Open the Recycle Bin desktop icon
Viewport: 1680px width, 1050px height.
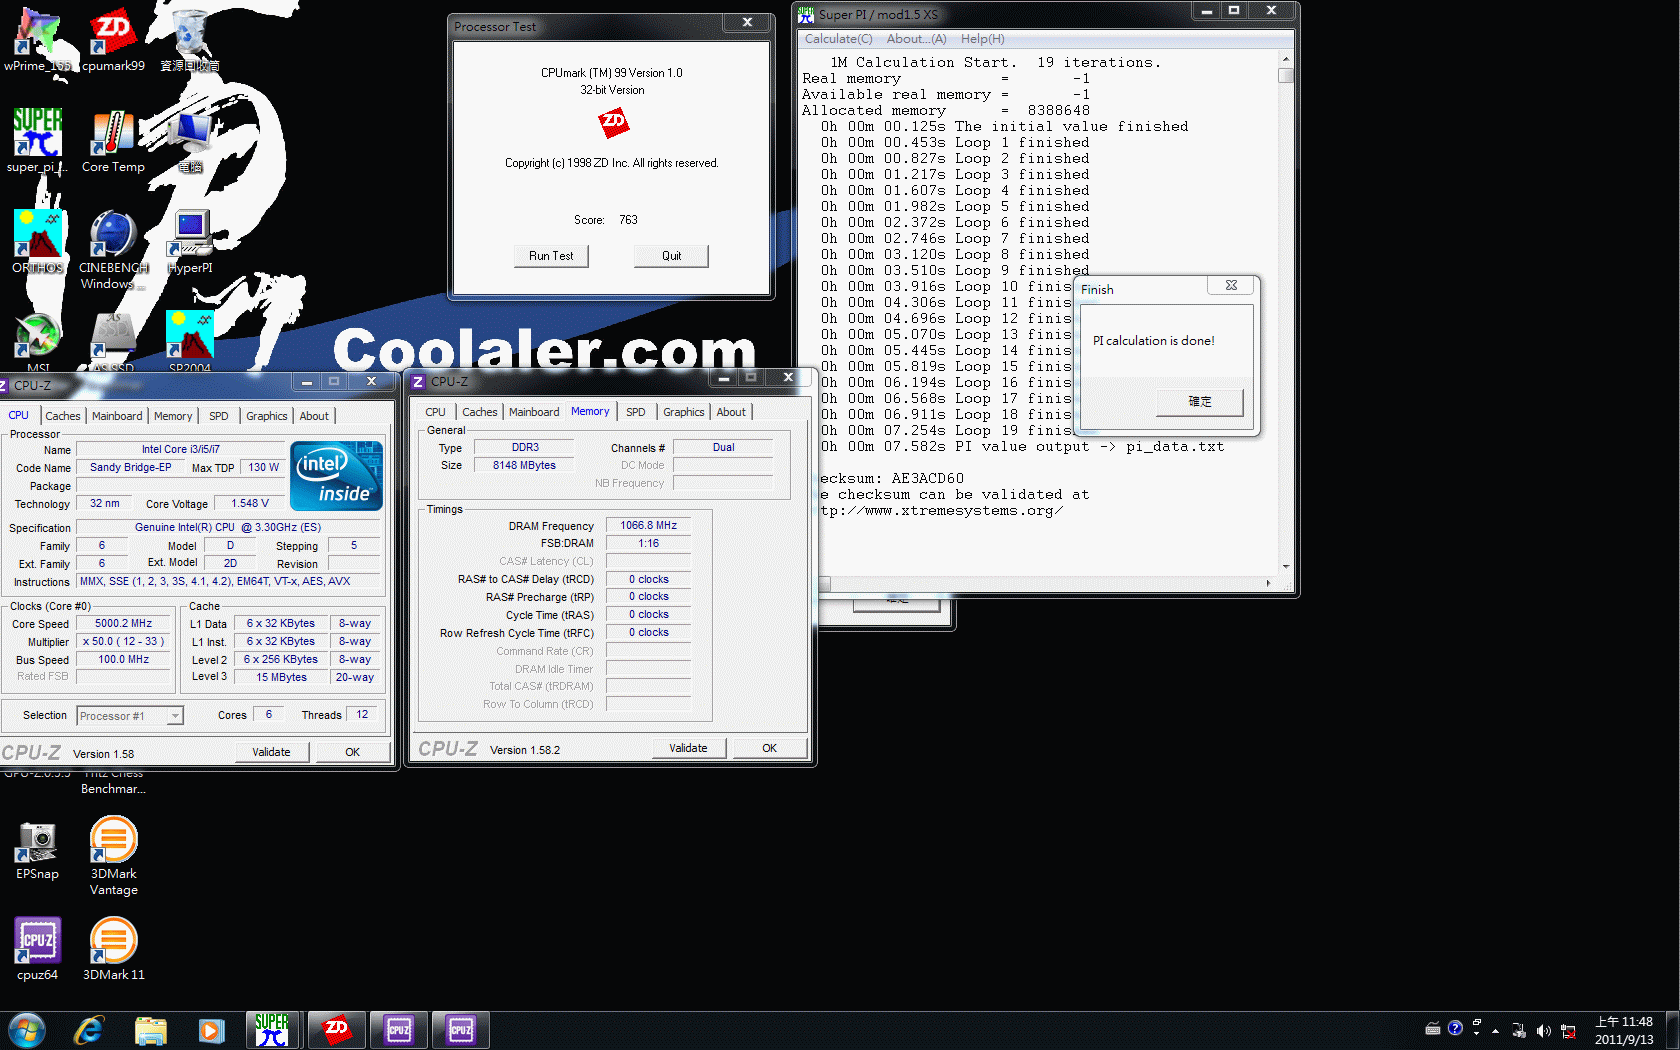coord(190,40)
